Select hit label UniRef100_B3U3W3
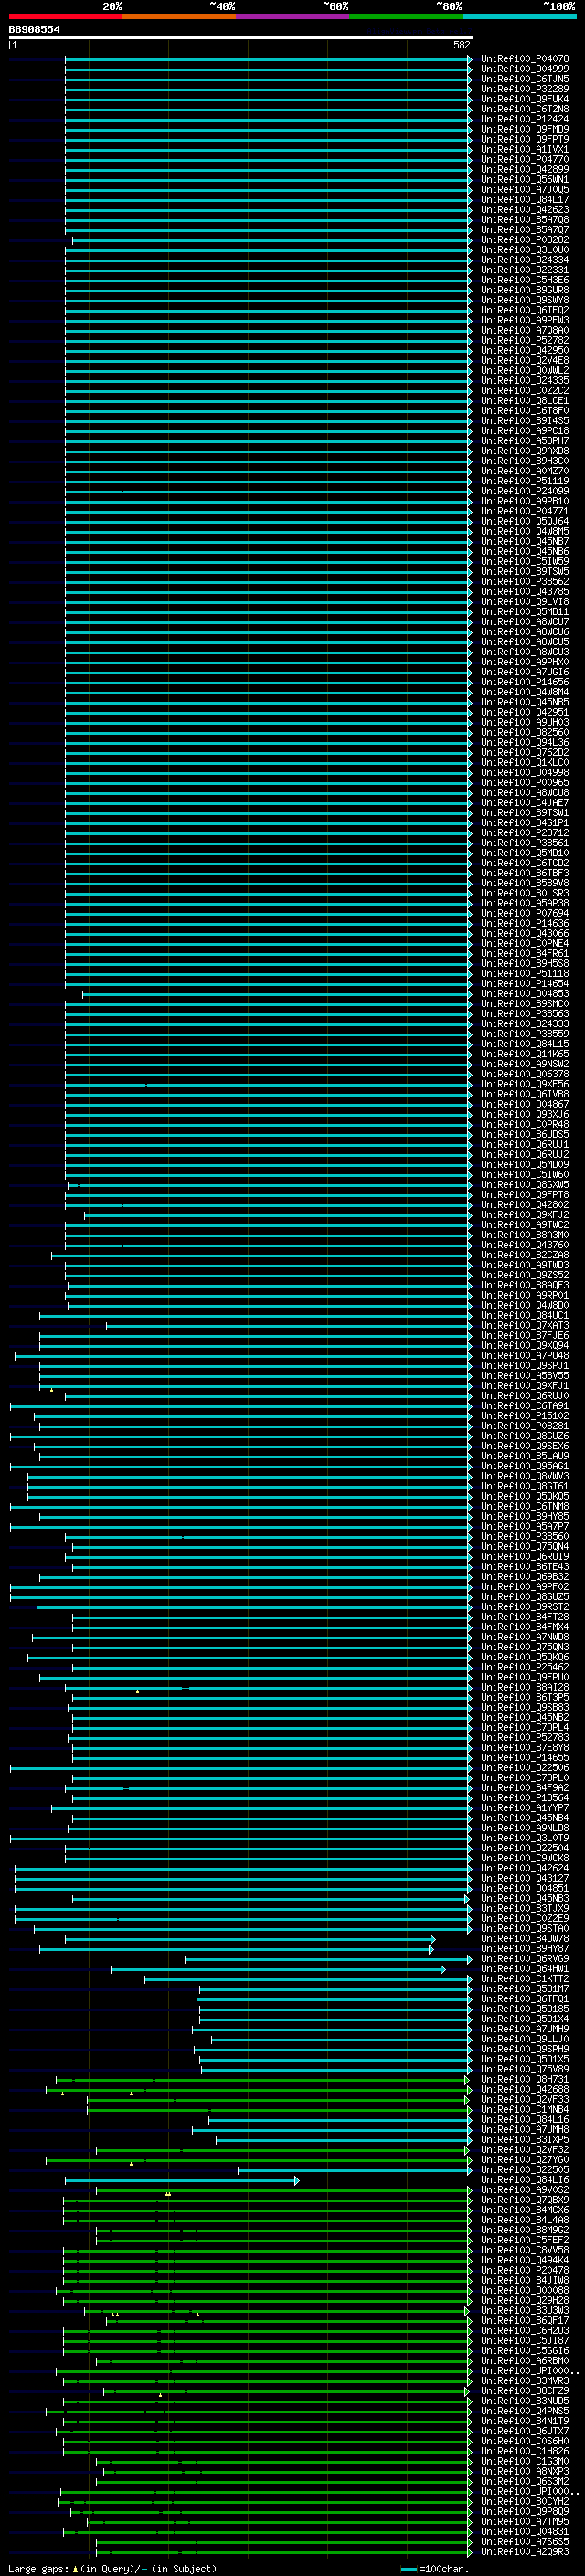Screen dimensions: 585x2576 525,2310
